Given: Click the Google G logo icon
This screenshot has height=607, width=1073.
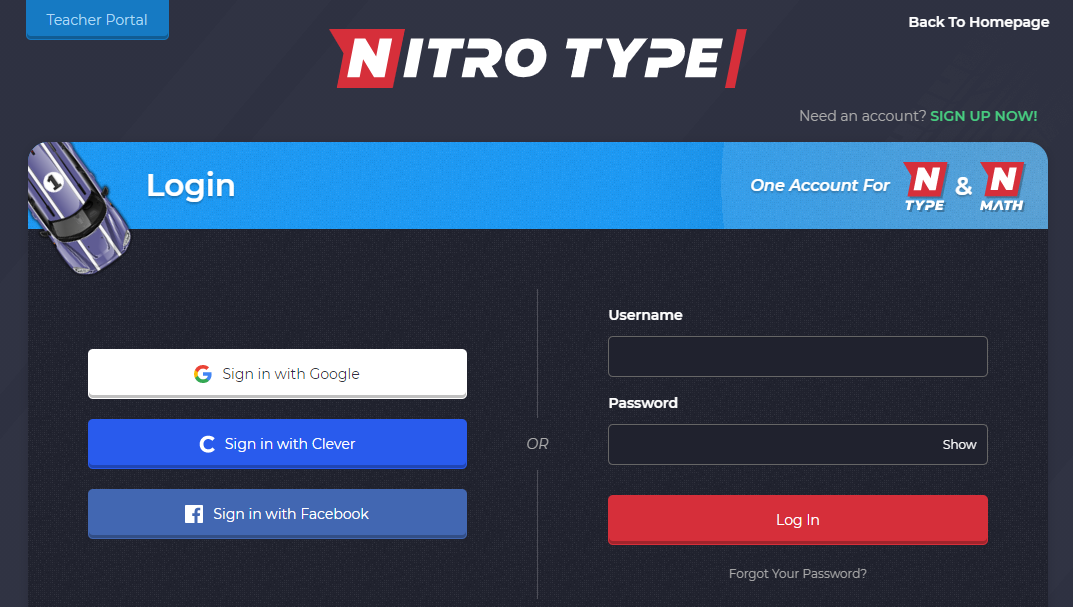Looking at the screenshot, I should (203, 374).
